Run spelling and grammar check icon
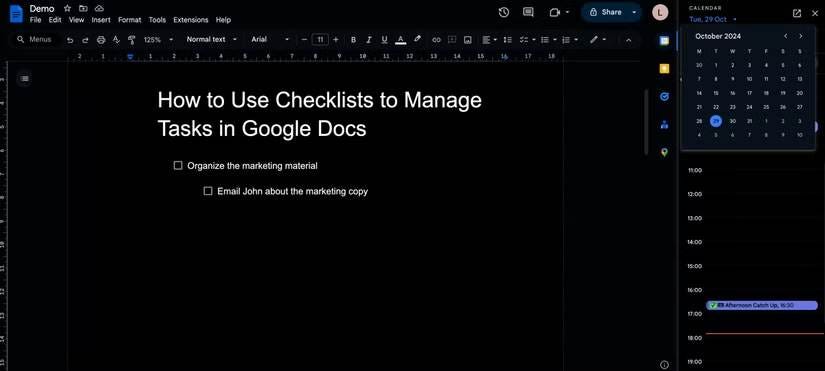825x371 pixels. point(116,39)
